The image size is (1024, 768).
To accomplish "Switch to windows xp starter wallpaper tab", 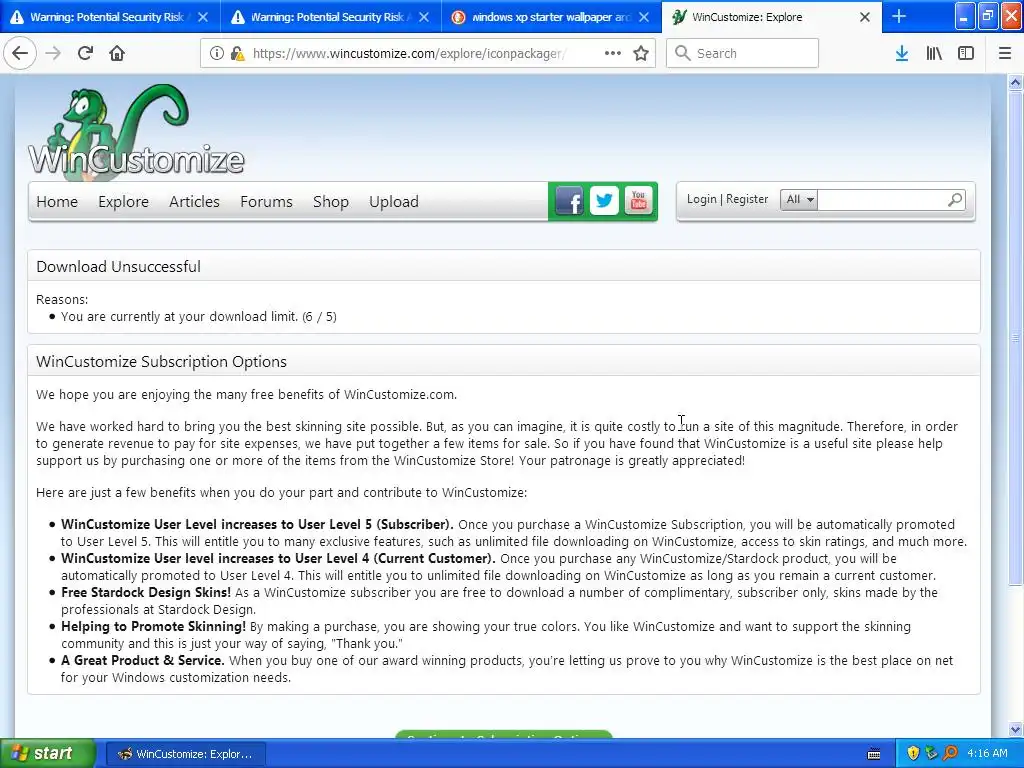I will click(x=551, y=17).
